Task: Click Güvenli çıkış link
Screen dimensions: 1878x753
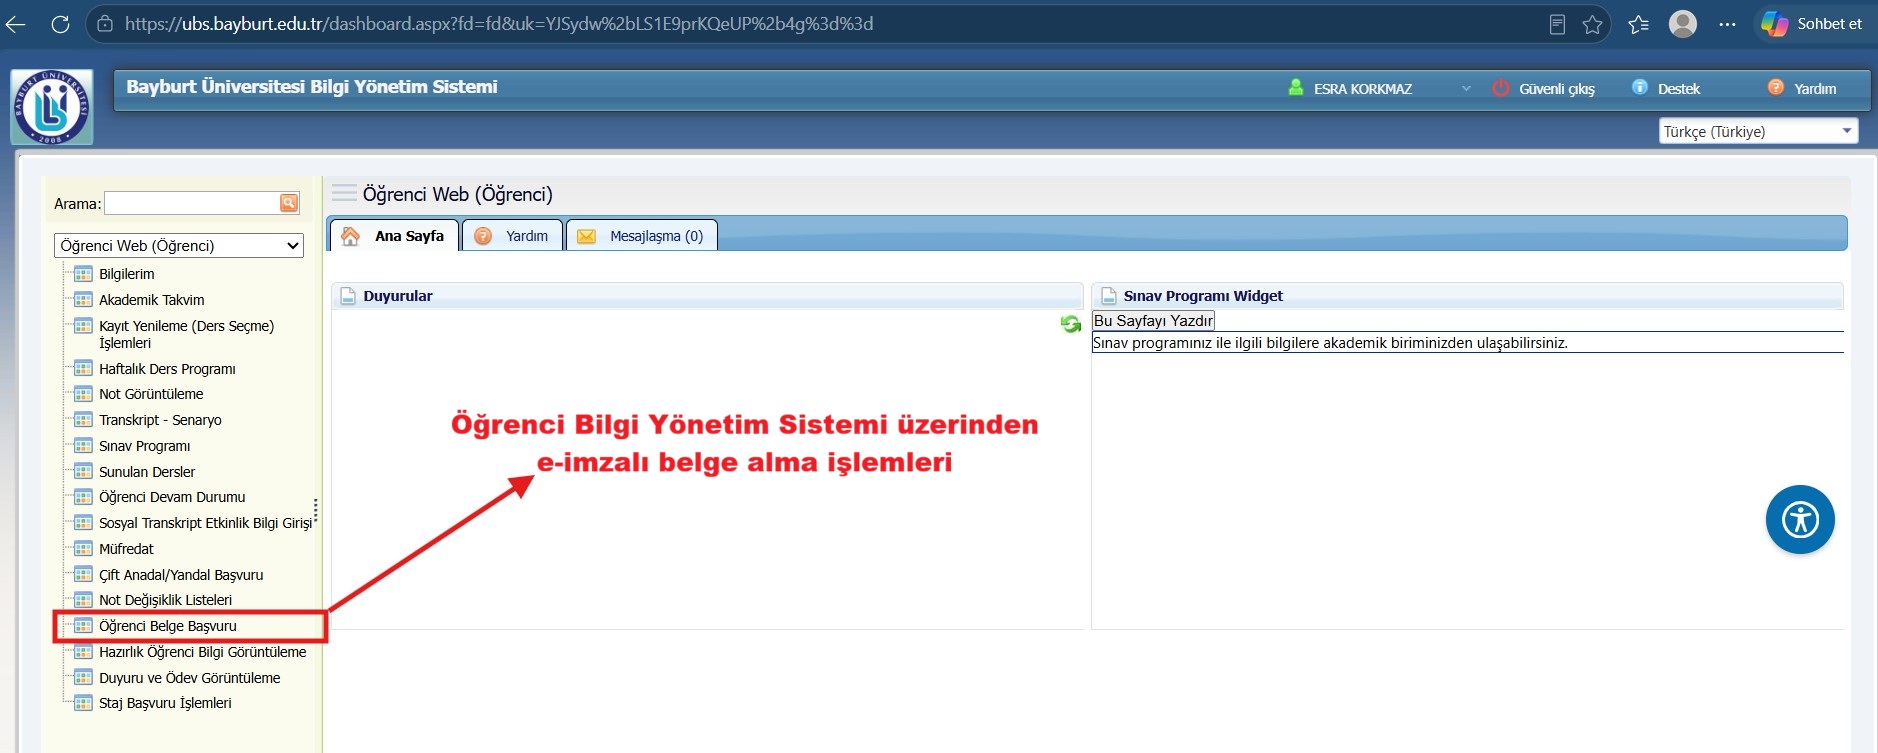Action: (x=1557, y=89)
